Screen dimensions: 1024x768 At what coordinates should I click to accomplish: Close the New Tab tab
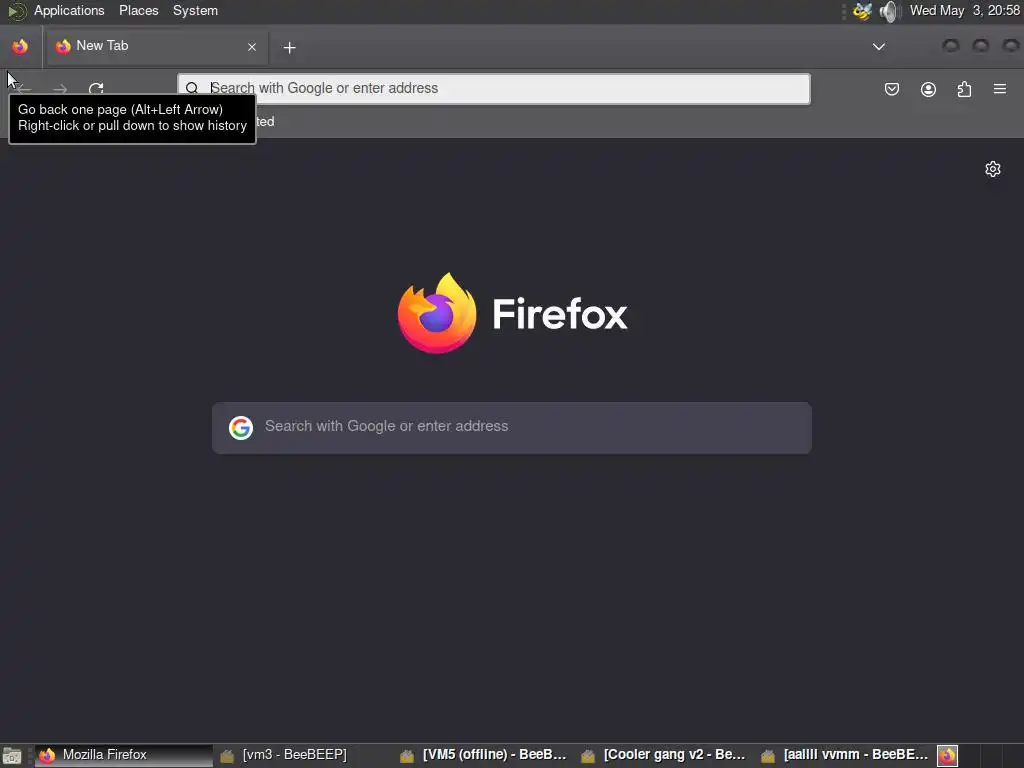click(x=252, y=47)
